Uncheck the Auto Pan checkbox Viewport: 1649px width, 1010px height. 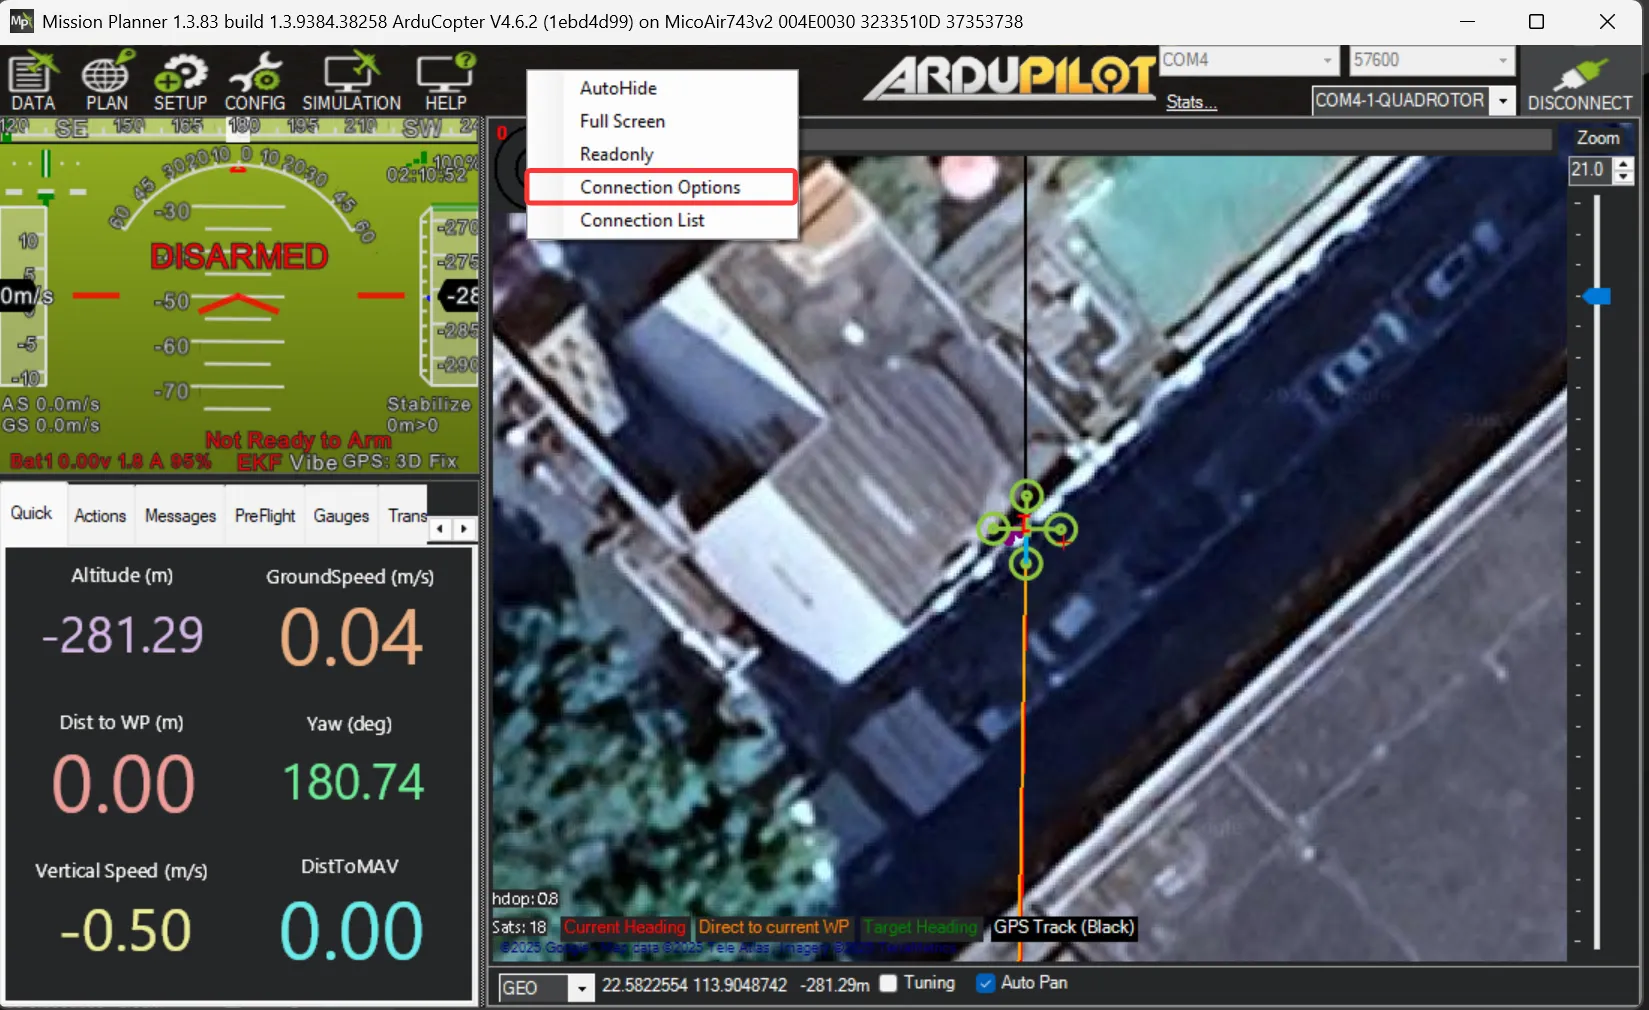coord(985,983)
